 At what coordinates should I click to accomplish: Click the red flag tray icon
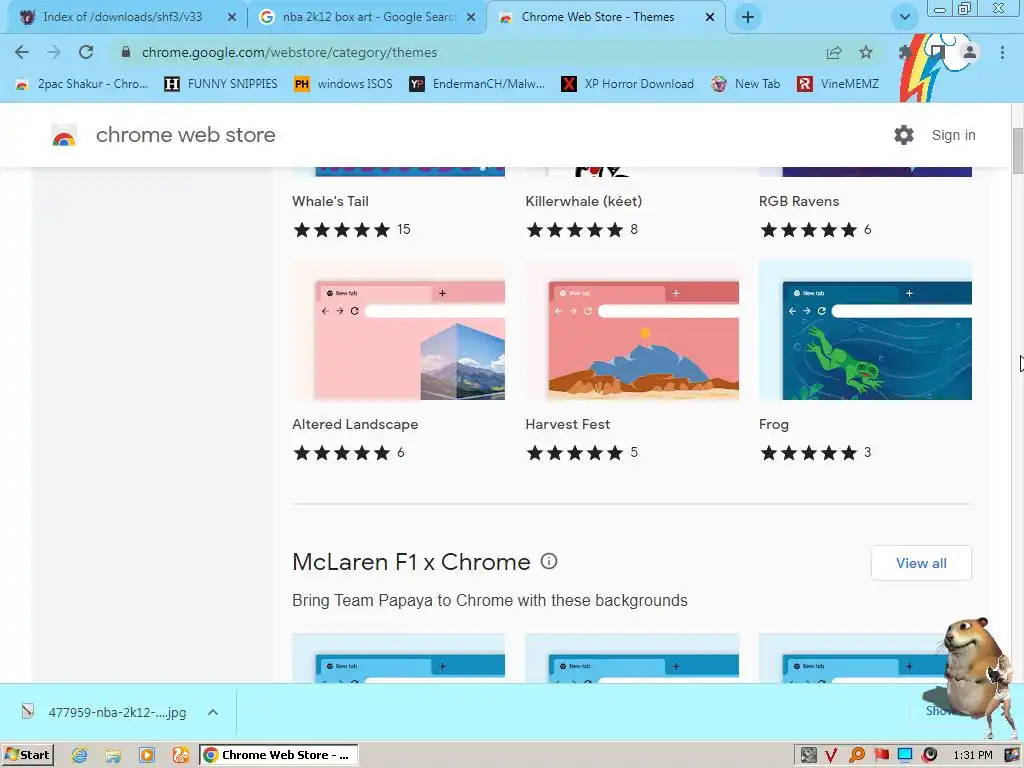tap(882, 756)
